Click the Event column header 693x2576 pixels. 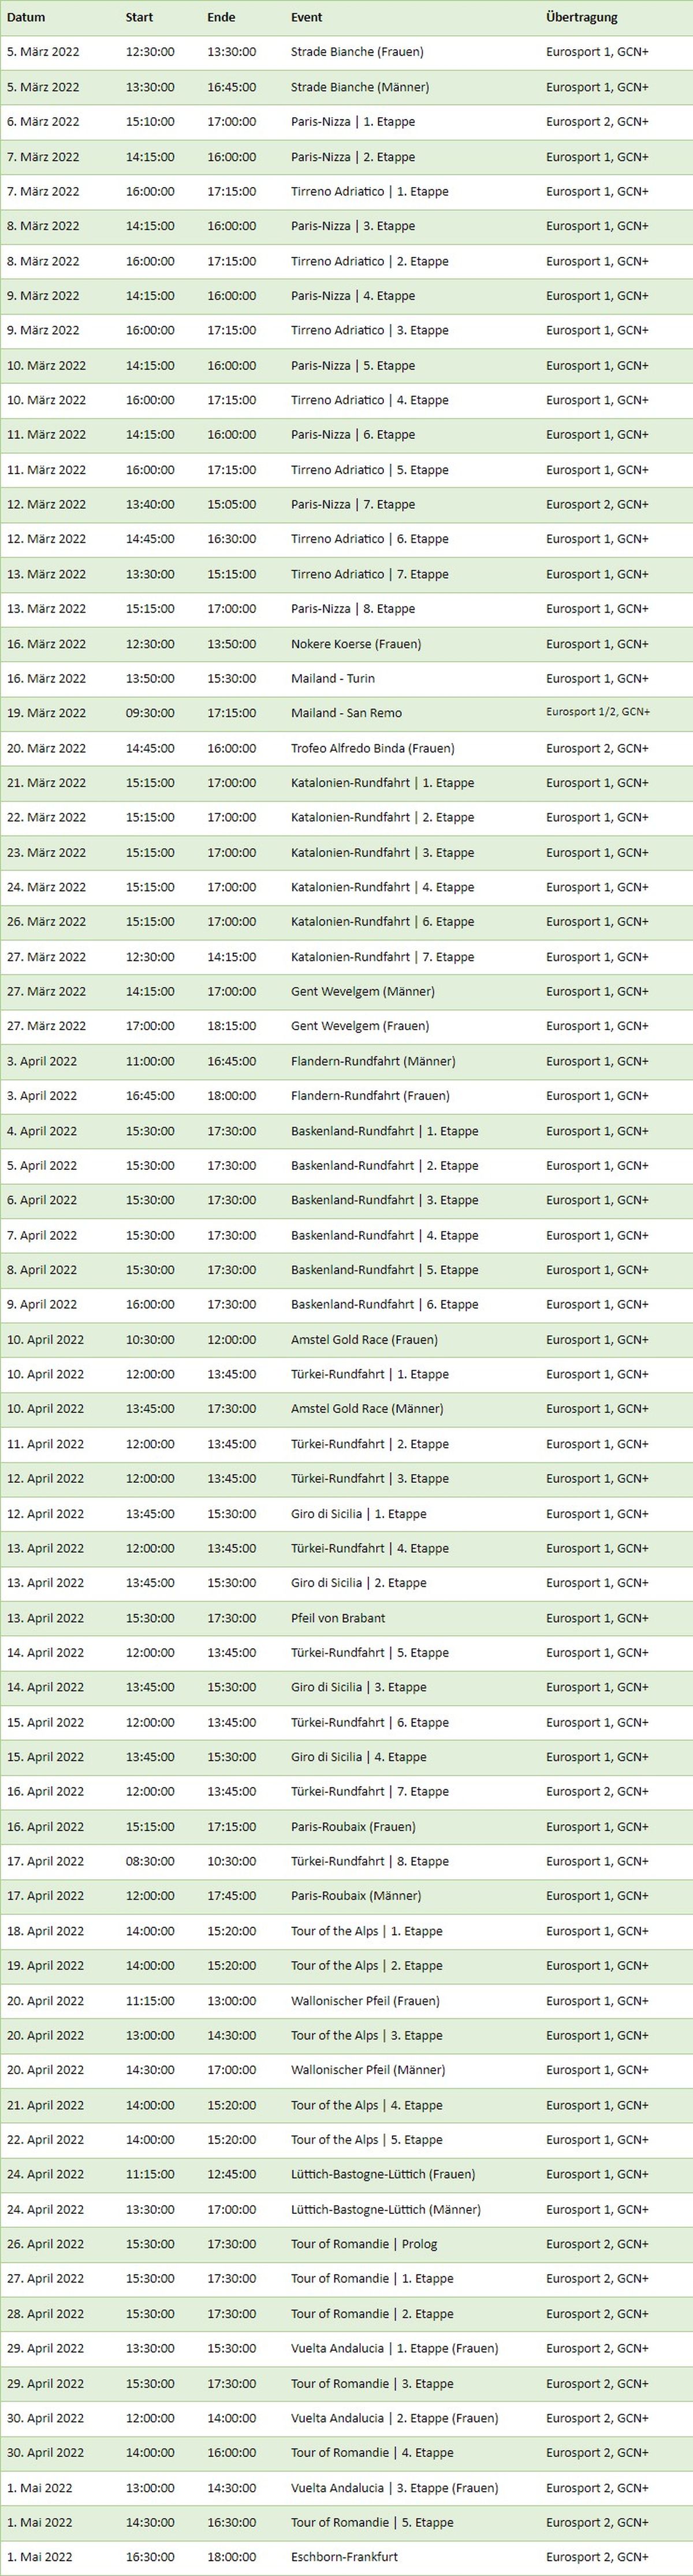[x=307, y=17]
